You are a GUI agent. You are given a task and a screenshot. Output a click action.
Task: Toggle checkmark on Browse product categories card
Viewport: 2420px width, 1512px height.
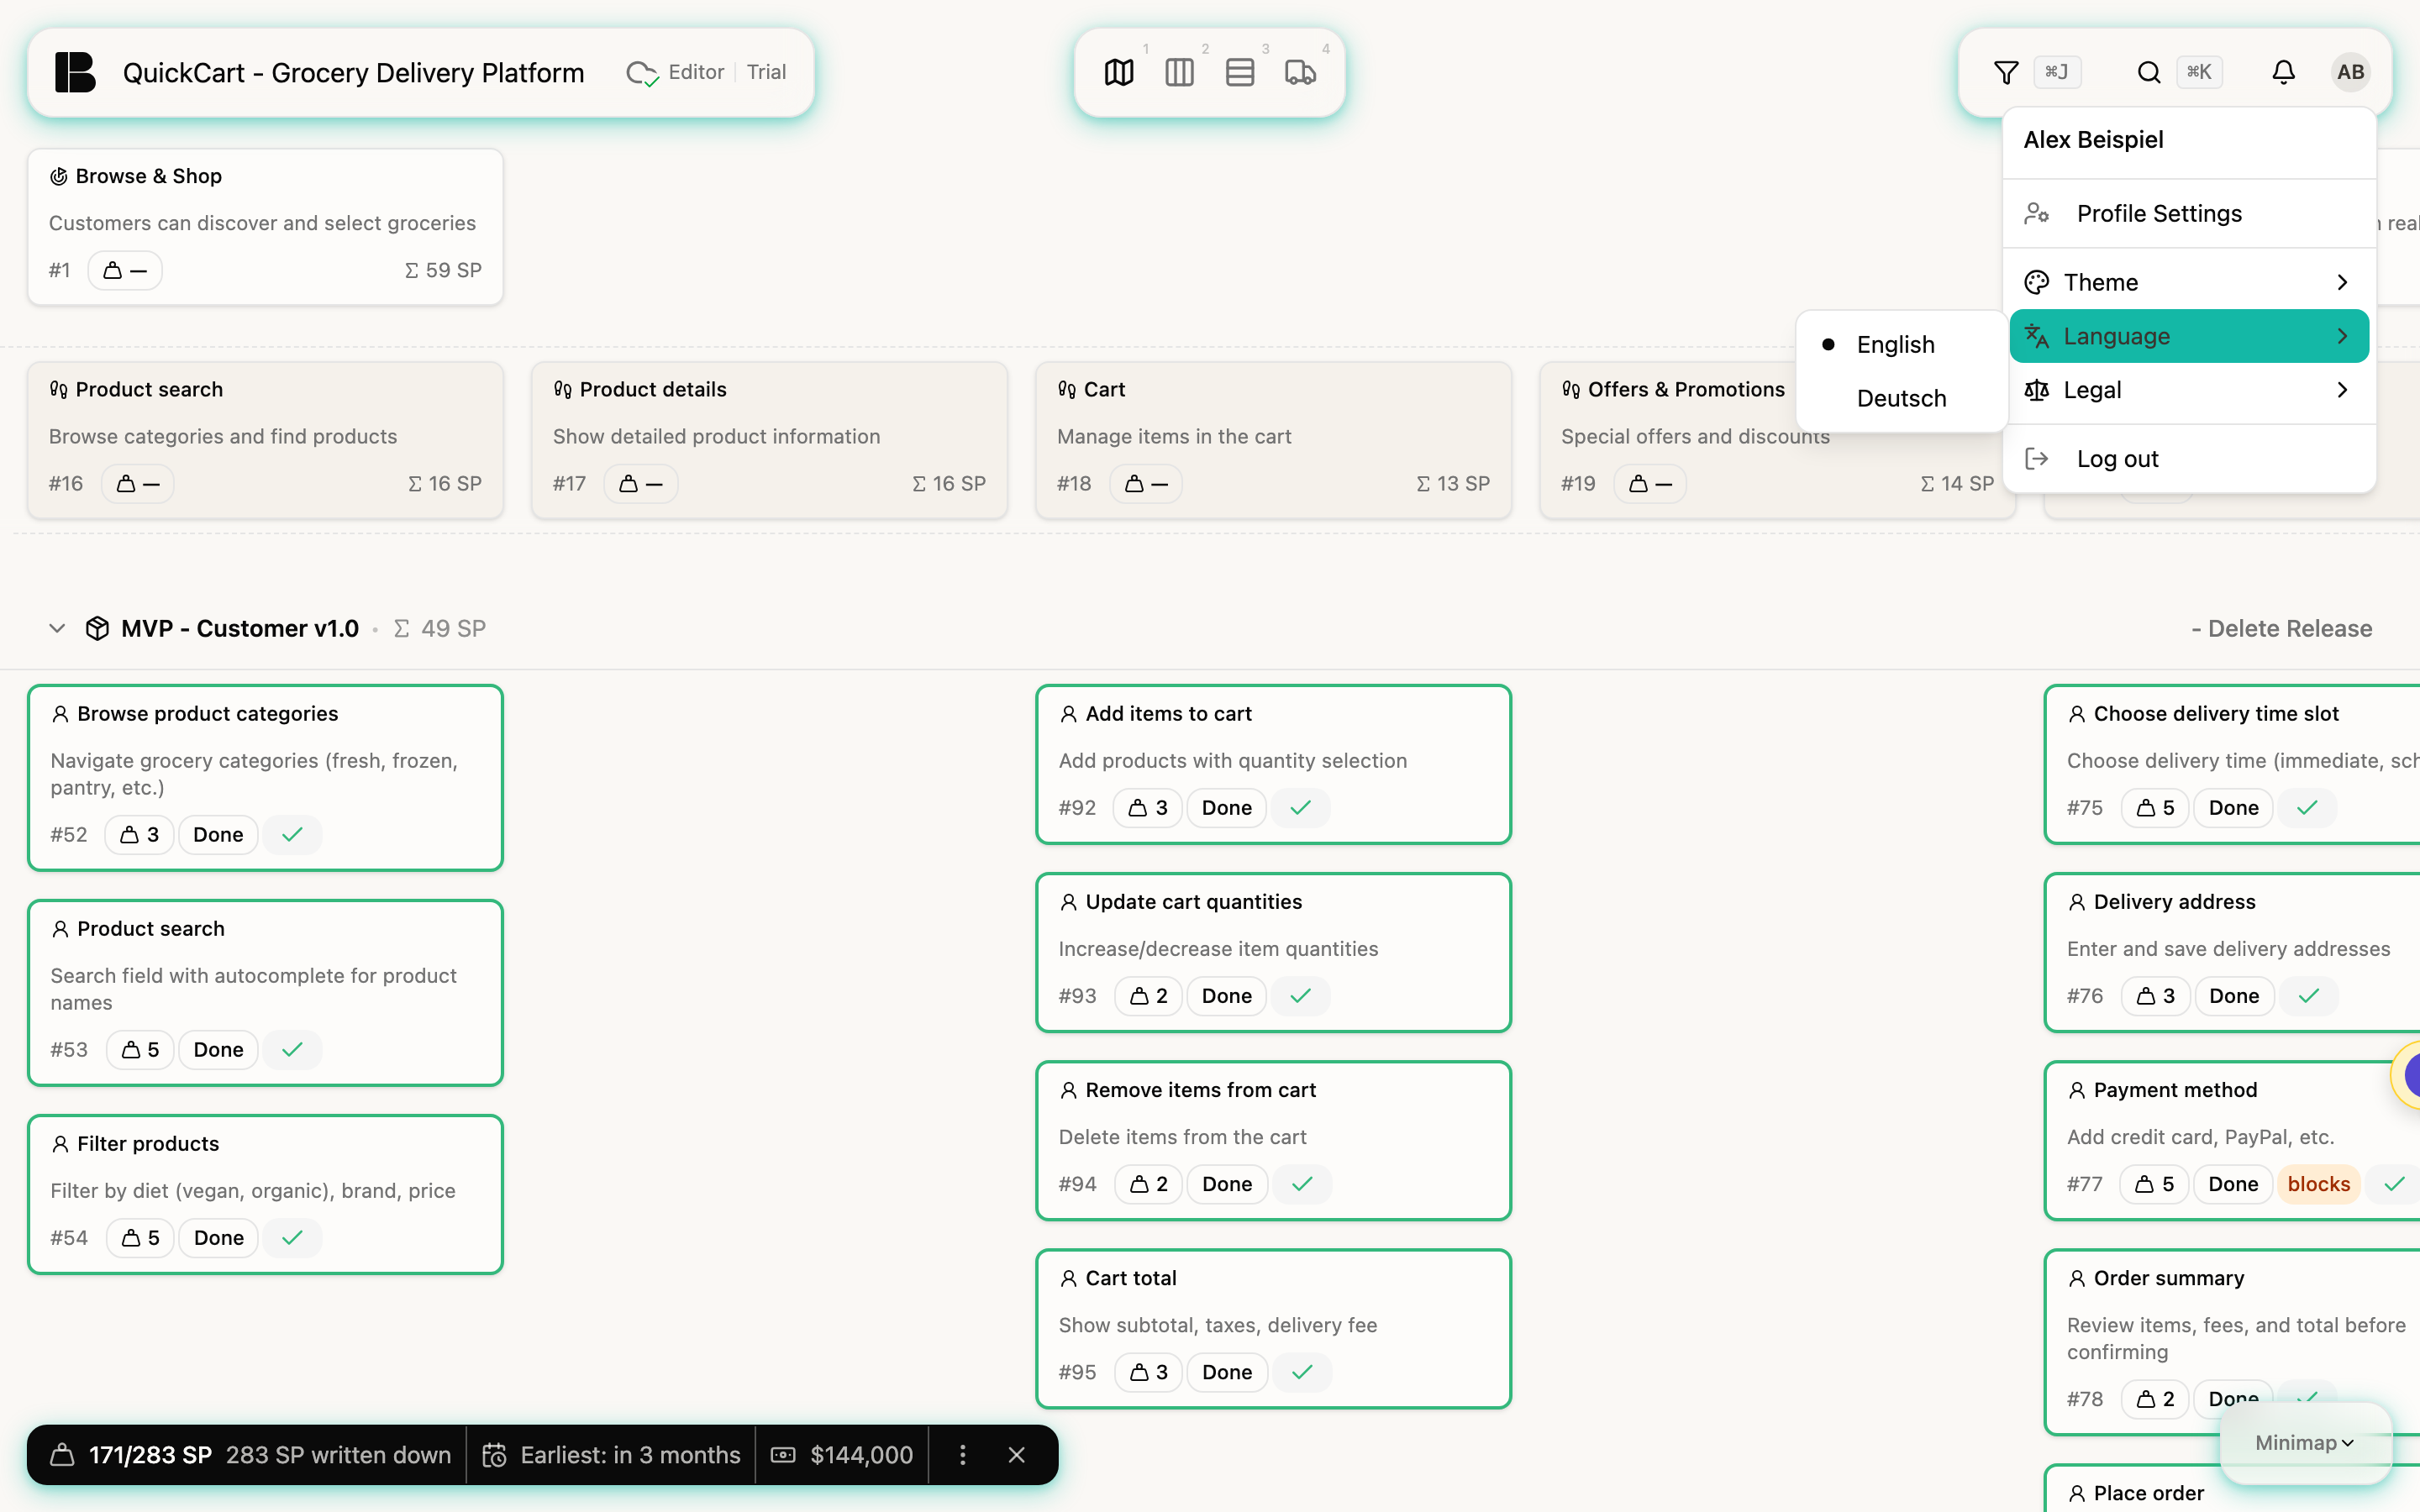point(292,834)
